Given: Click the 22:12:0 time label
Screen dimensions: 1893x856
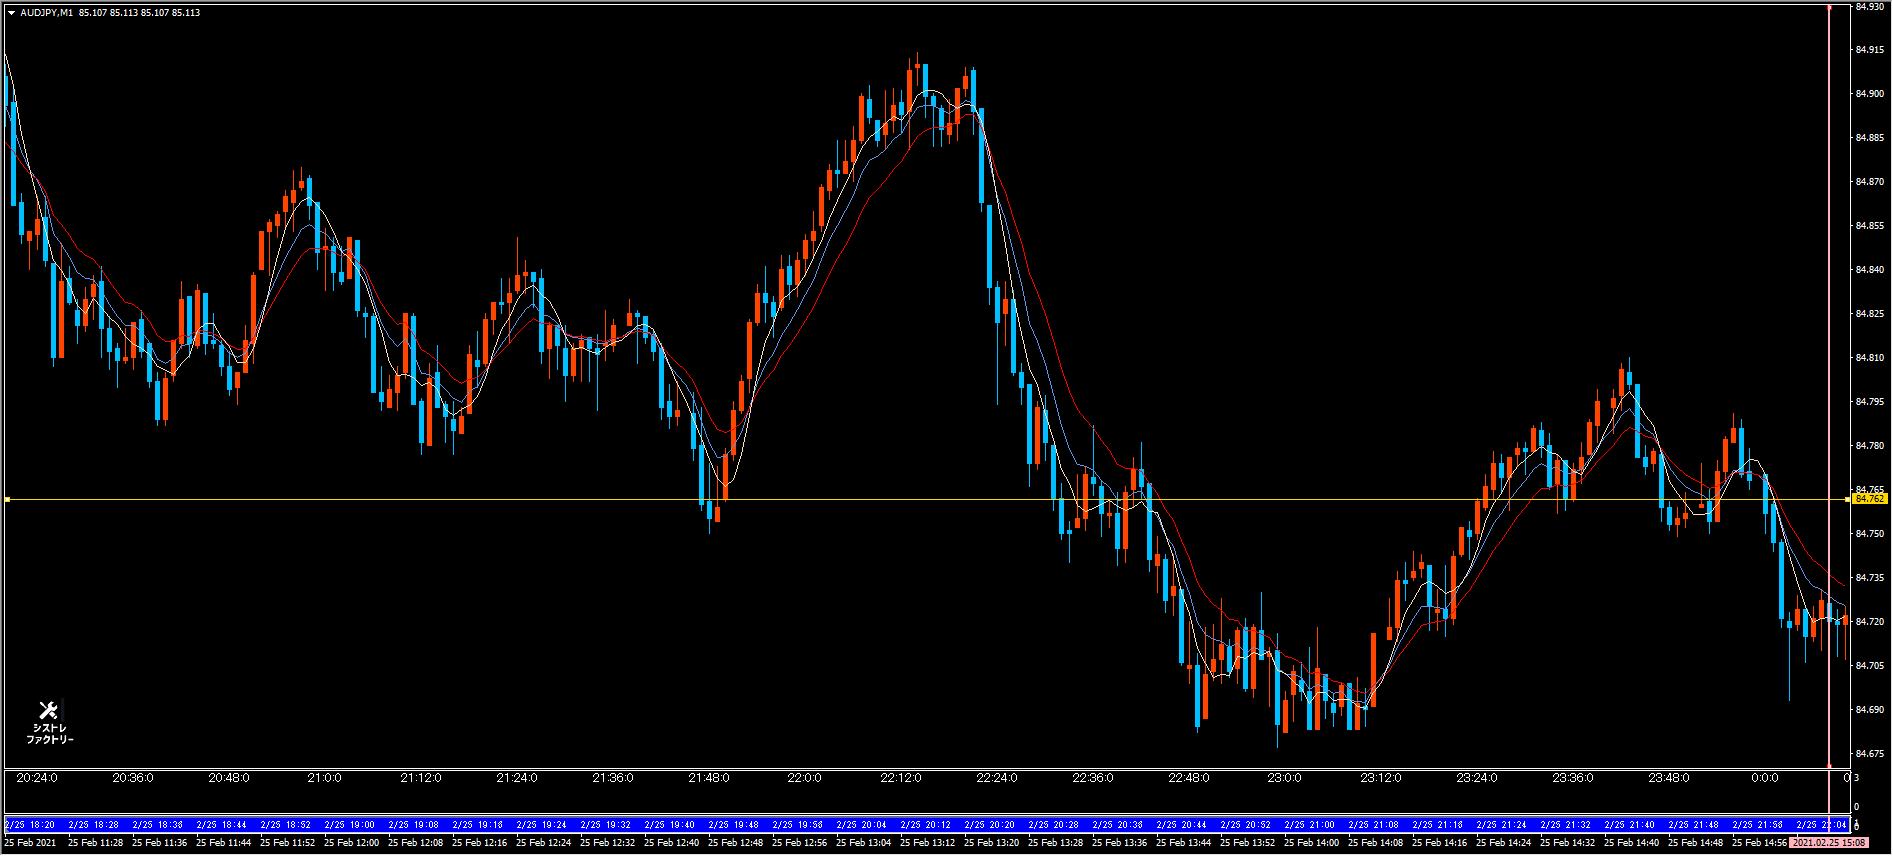Looking at the screenshot, I should (900, 778).
